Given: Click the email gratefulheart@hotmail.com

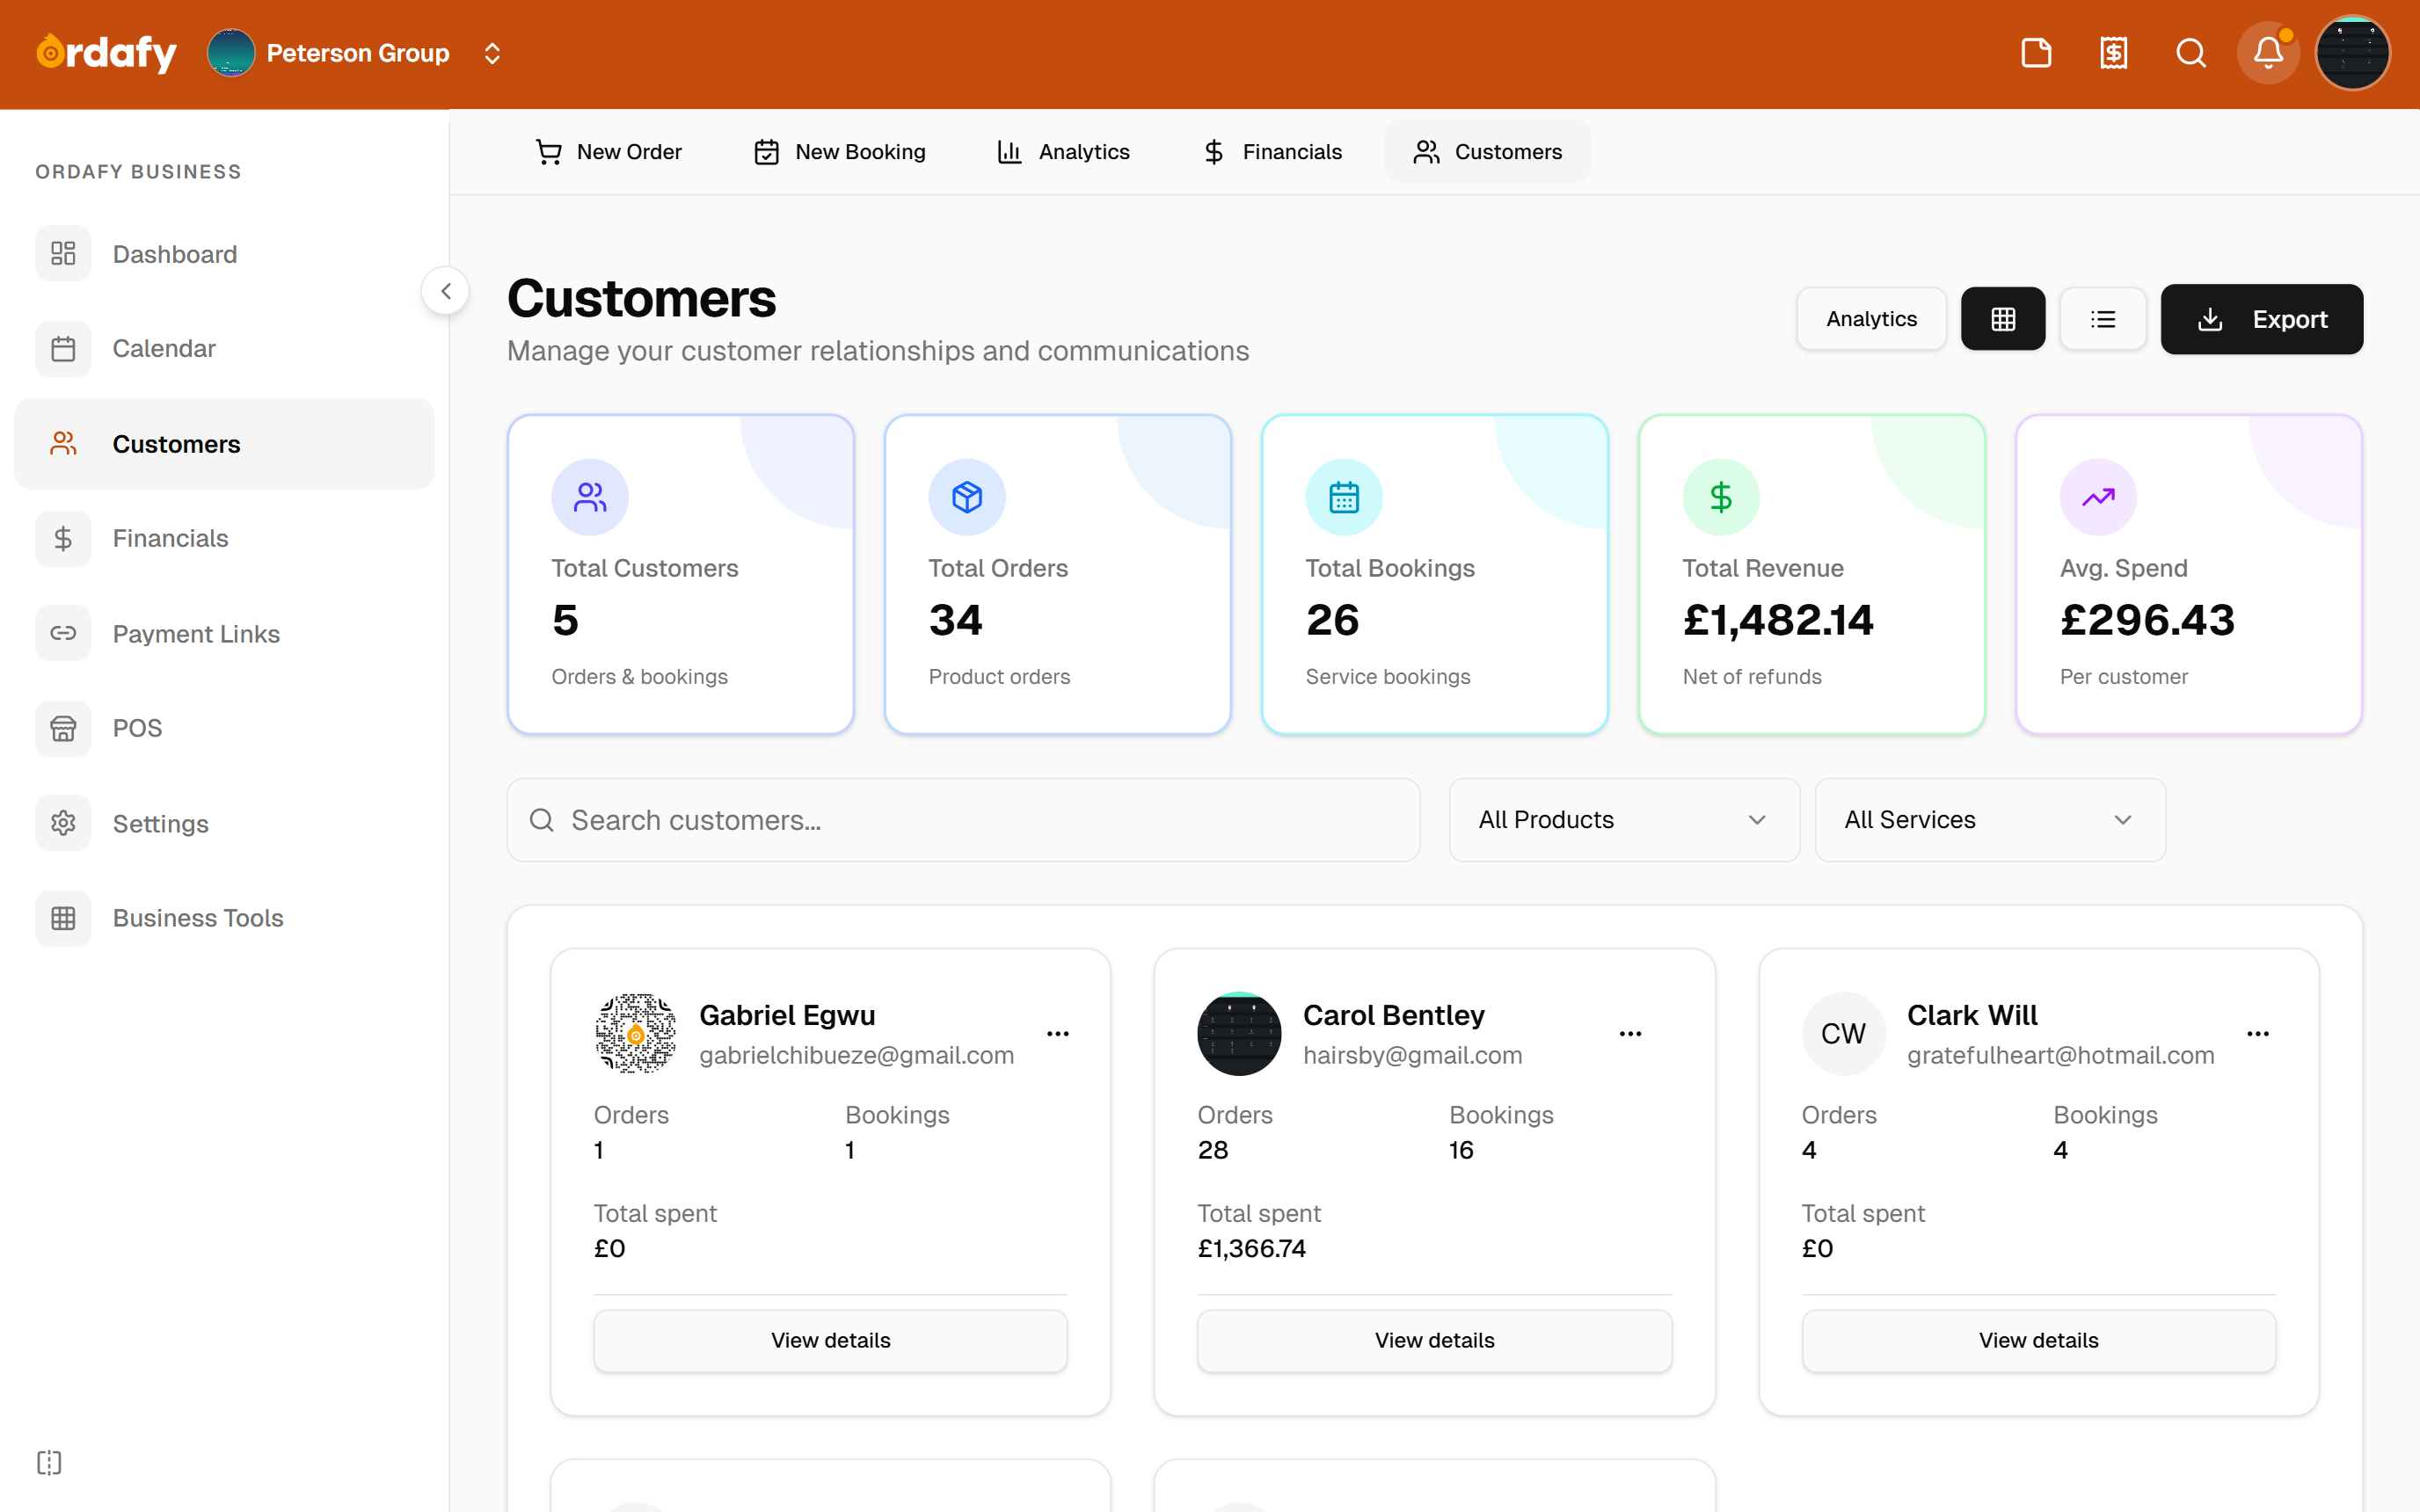Looking at the screenshot, I should [2060, 1055].
